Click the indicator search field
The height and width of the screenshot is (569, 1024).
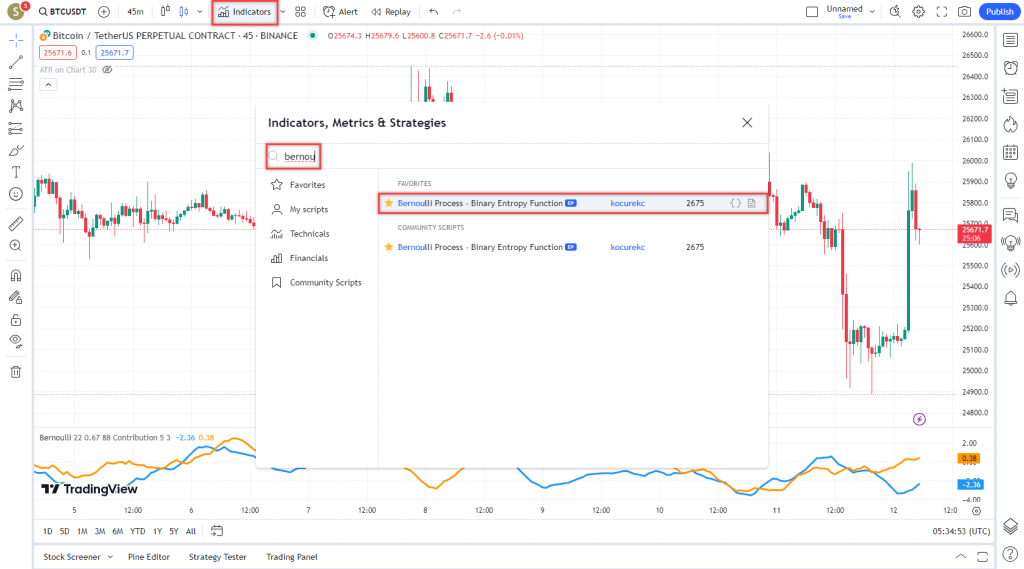516,156
